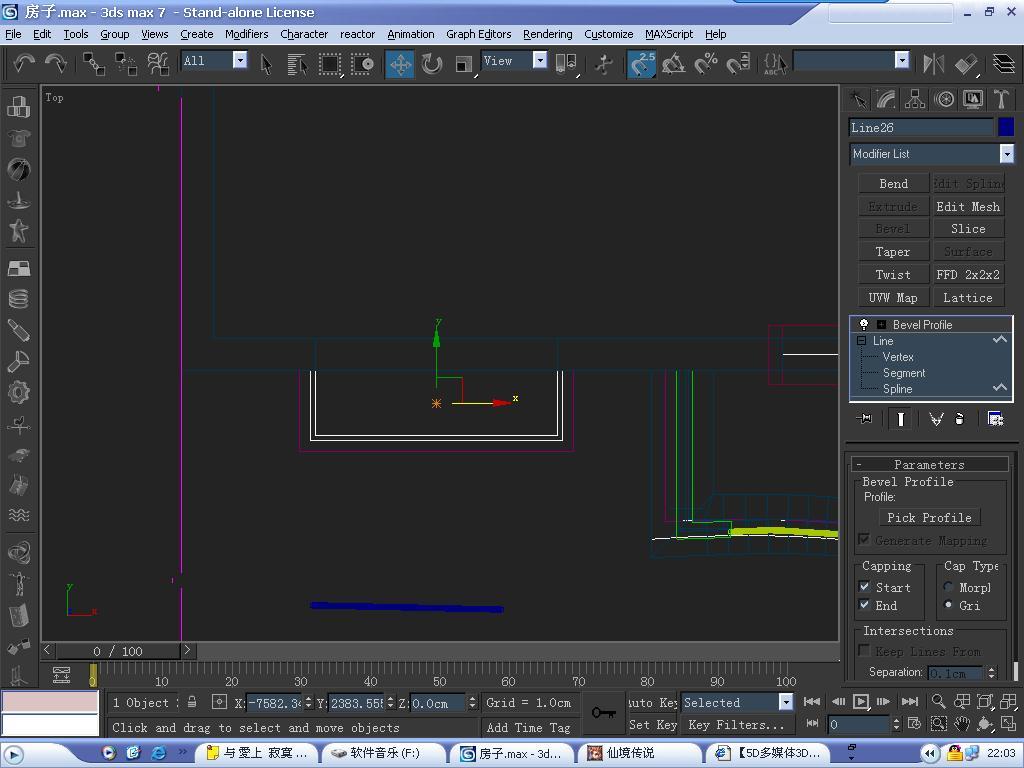Toggle the Angle Snap icon
This screenshot has height=768, width=1024.
(673, 64)
